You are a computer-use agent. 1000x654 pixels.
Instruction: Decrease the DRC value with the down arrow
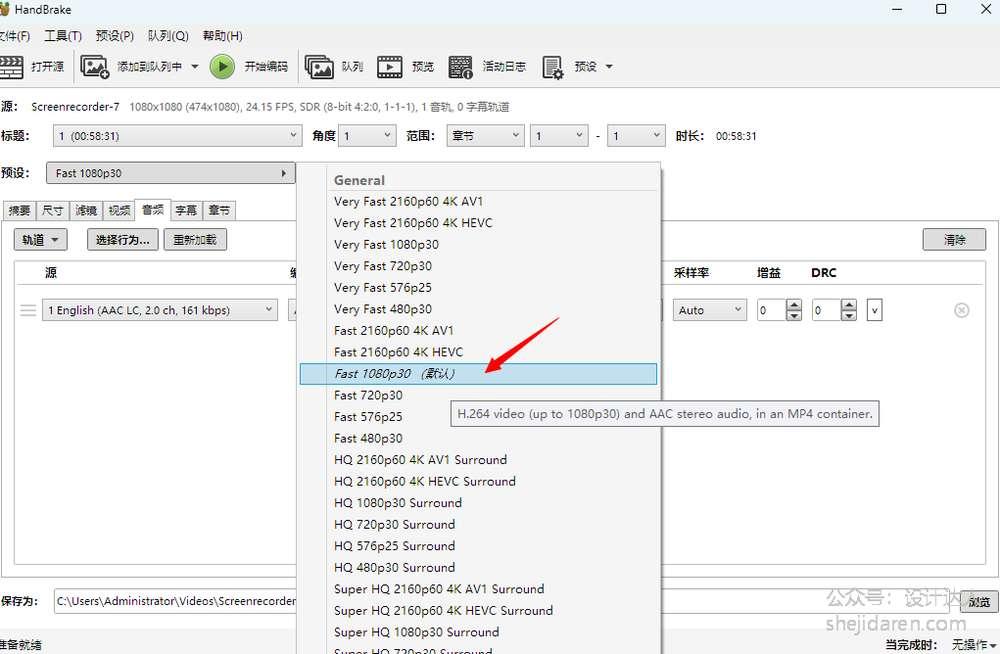pyautogui.click(x=848, y=315)
